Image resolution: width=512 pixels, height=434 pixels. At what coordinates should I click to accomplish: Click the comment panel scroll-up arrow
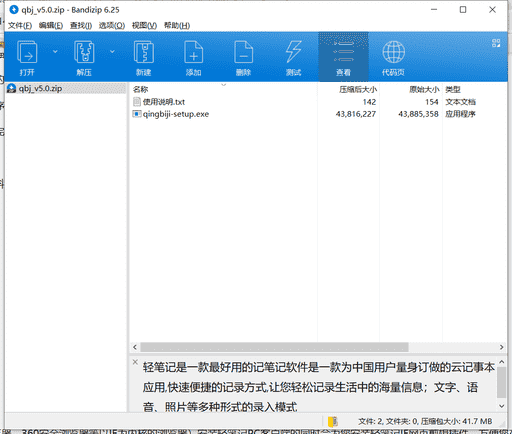[502, 362]
